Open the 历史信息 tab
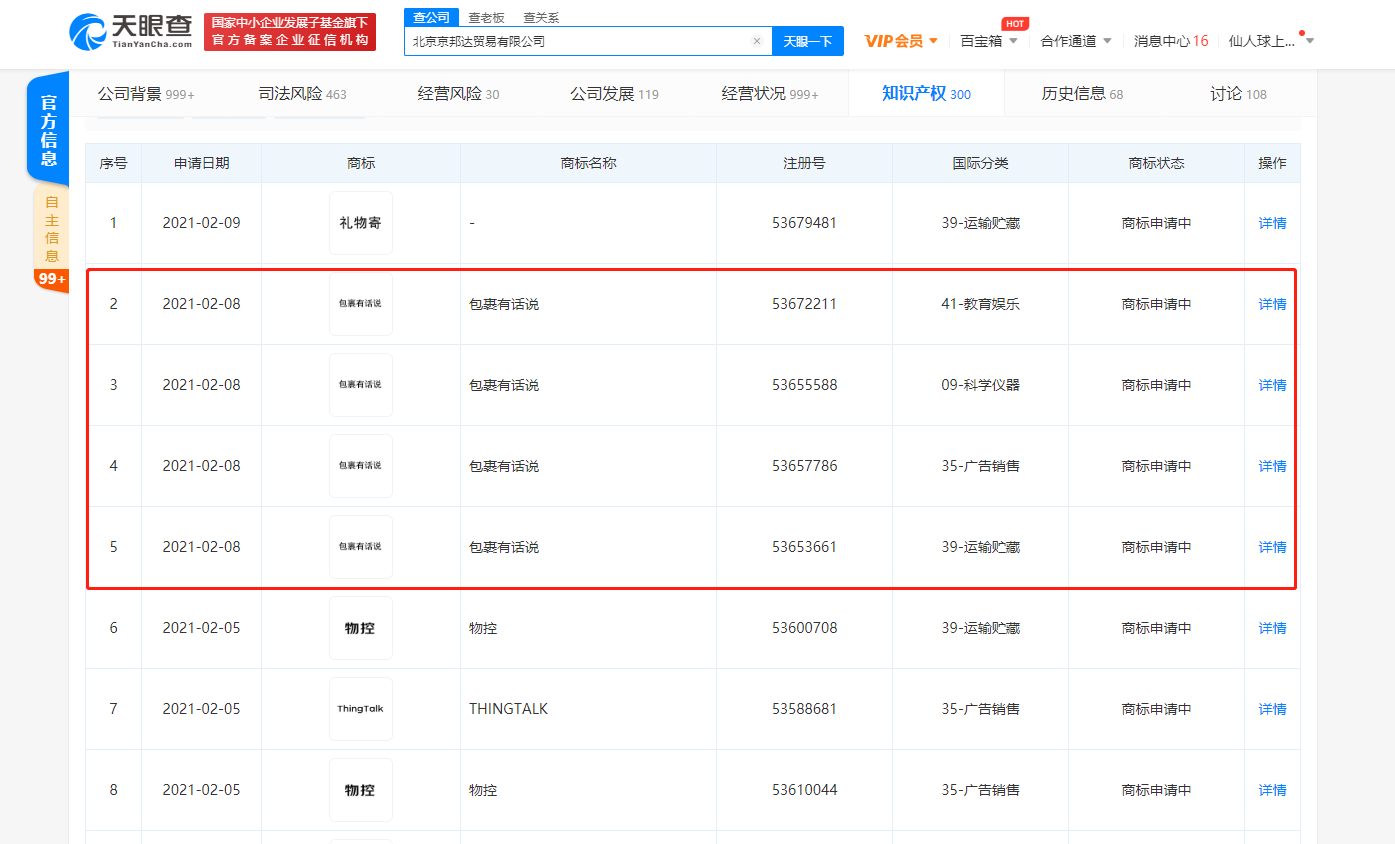This screenshot has width=1395, height=844. click(1082, 94)
